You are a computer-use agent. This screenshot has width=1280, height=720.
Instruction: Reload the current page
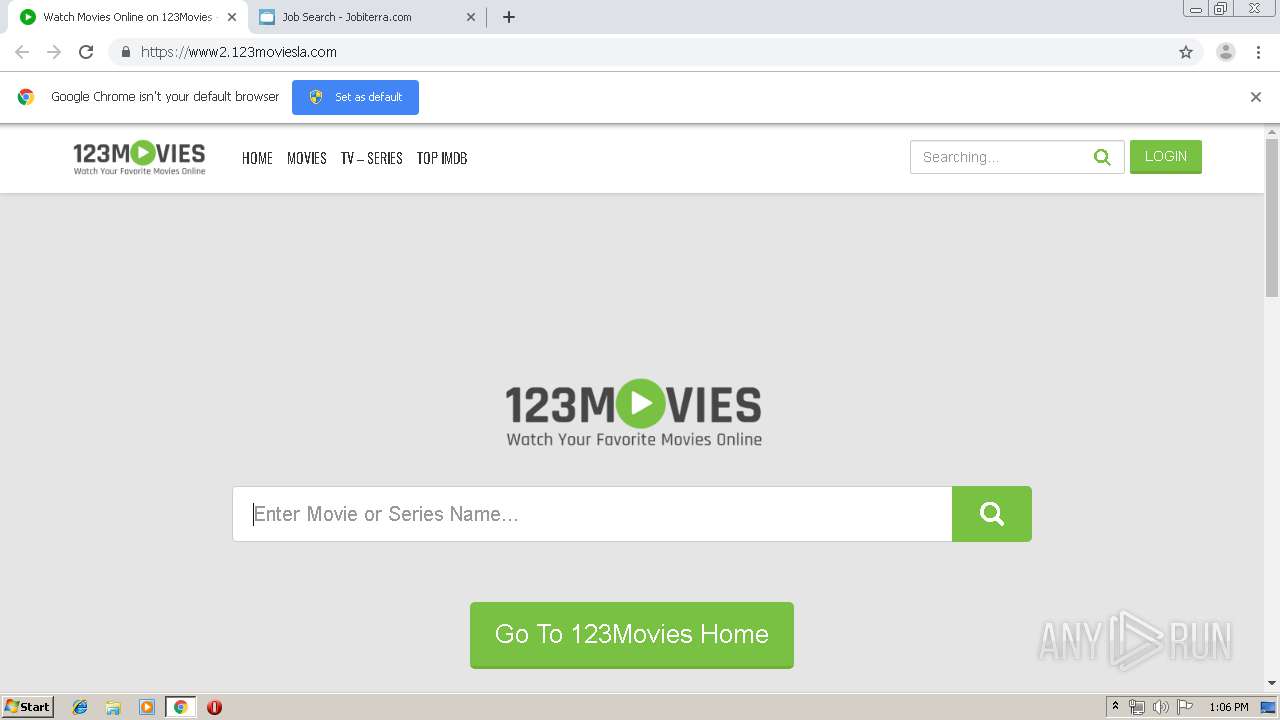click(x=86, y=52)
